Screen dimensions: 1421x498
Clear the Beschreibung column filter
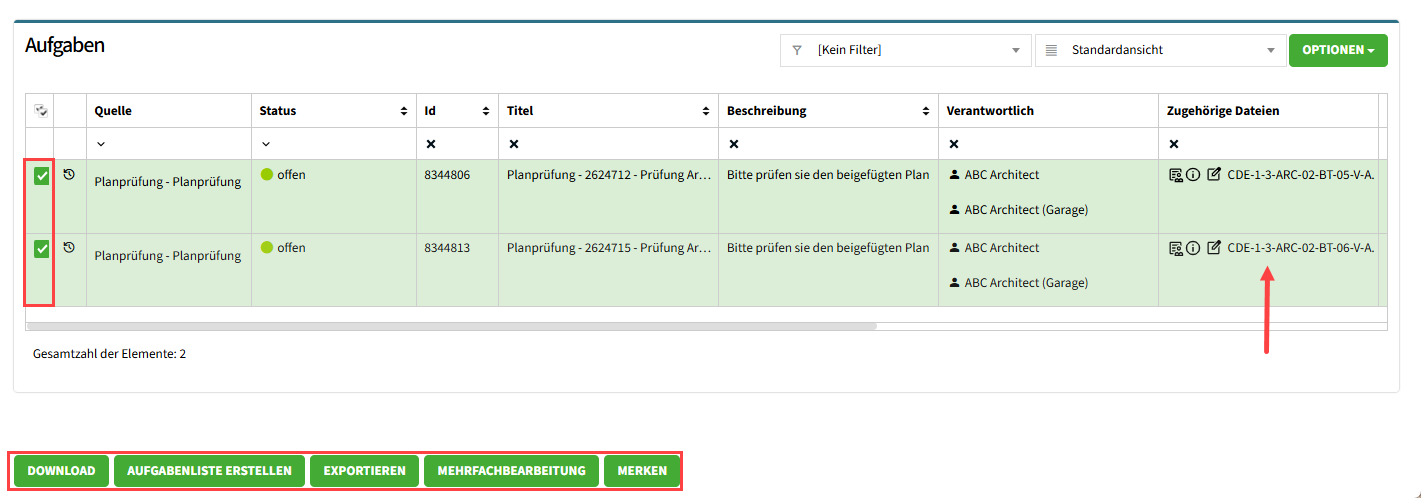(x=734, y=144)
